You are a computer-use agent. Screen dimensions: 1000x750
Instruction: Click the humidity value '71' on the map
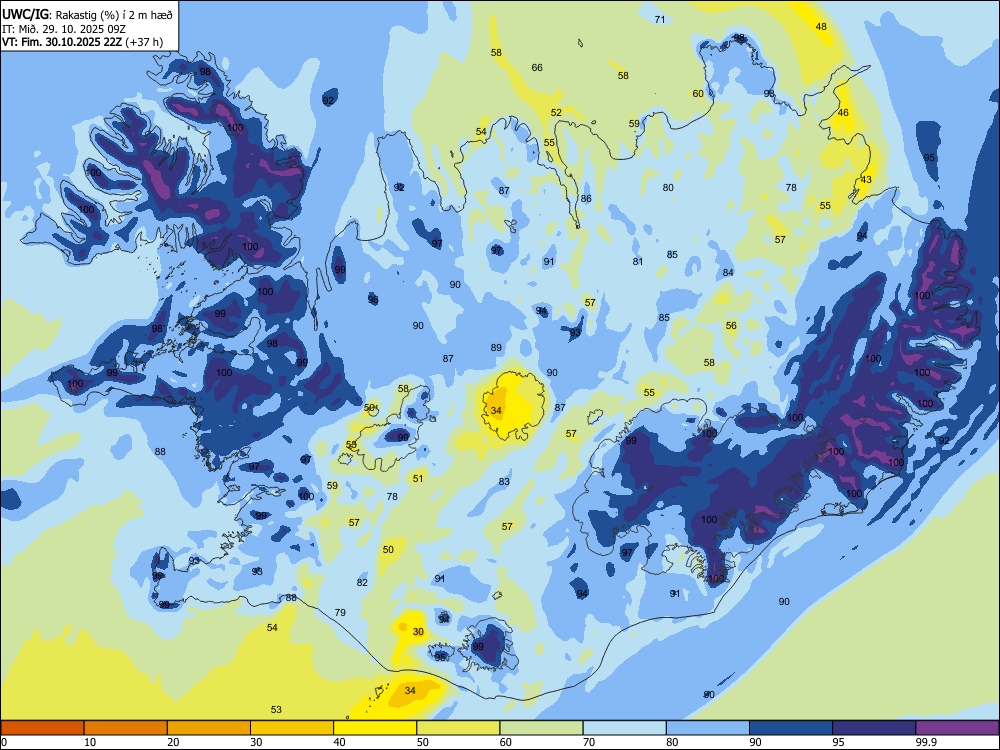point(660,20)
